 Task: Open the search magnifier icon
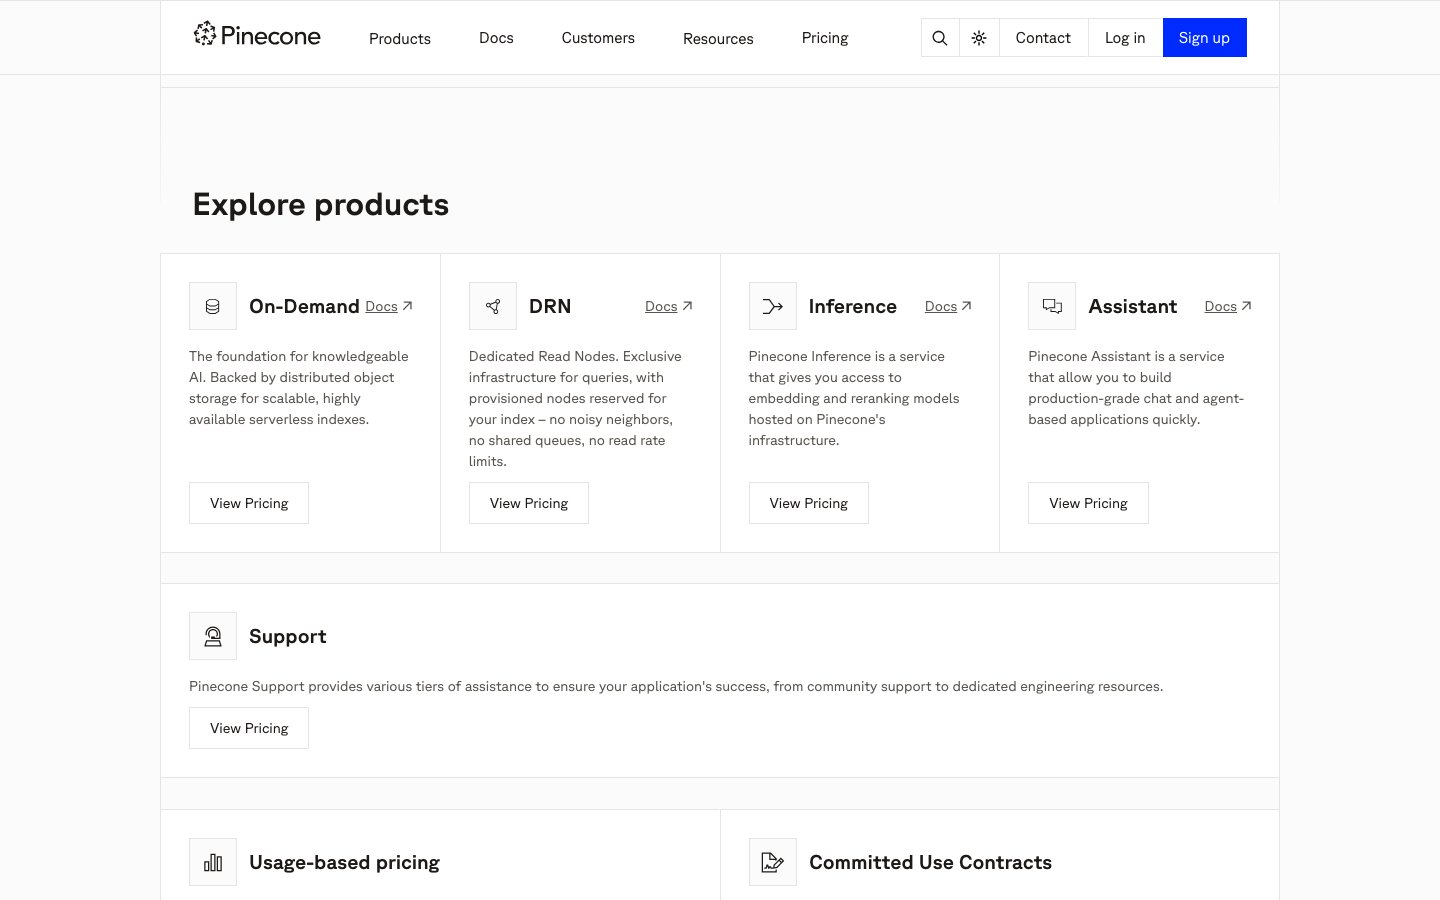click(x=939, y=38)
